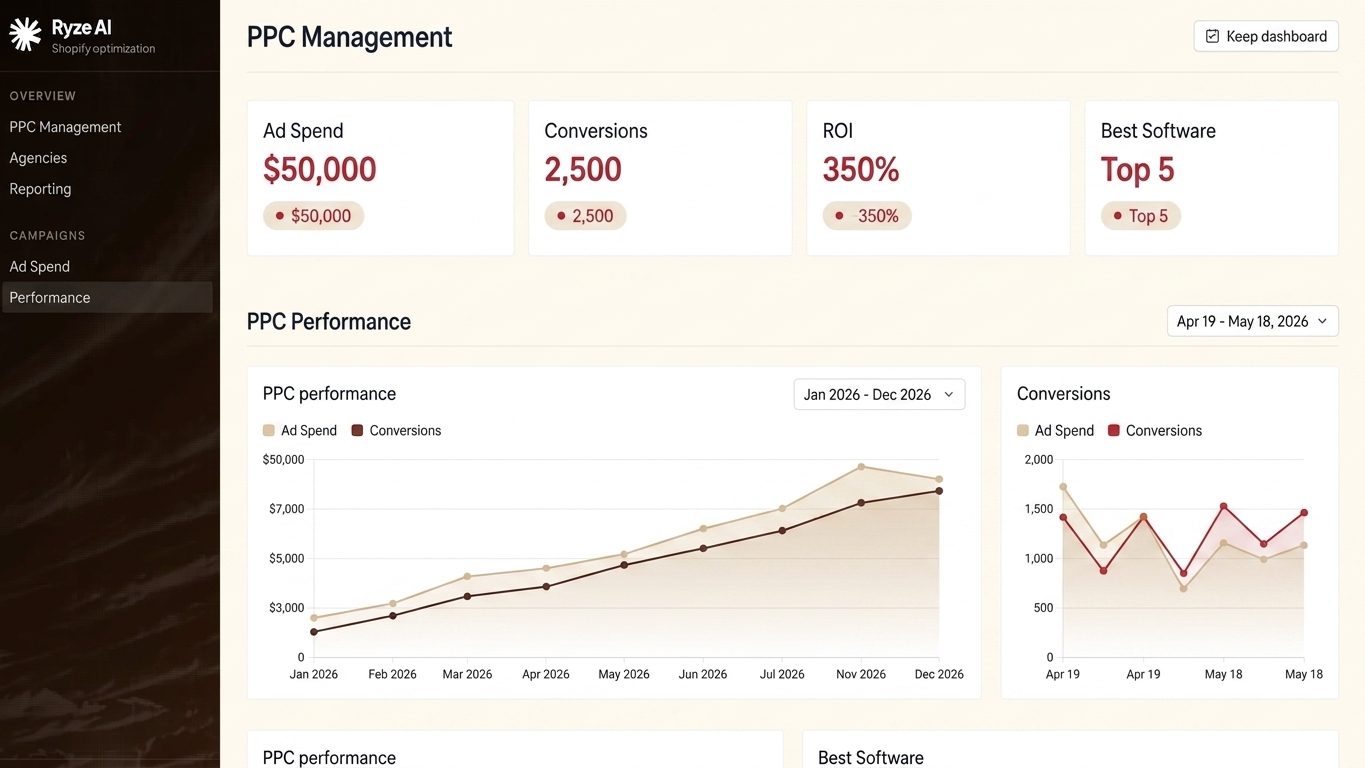The image size is (1365, 768).
Task: Click the May 2026 x-axis label
Action: point(624,674)
